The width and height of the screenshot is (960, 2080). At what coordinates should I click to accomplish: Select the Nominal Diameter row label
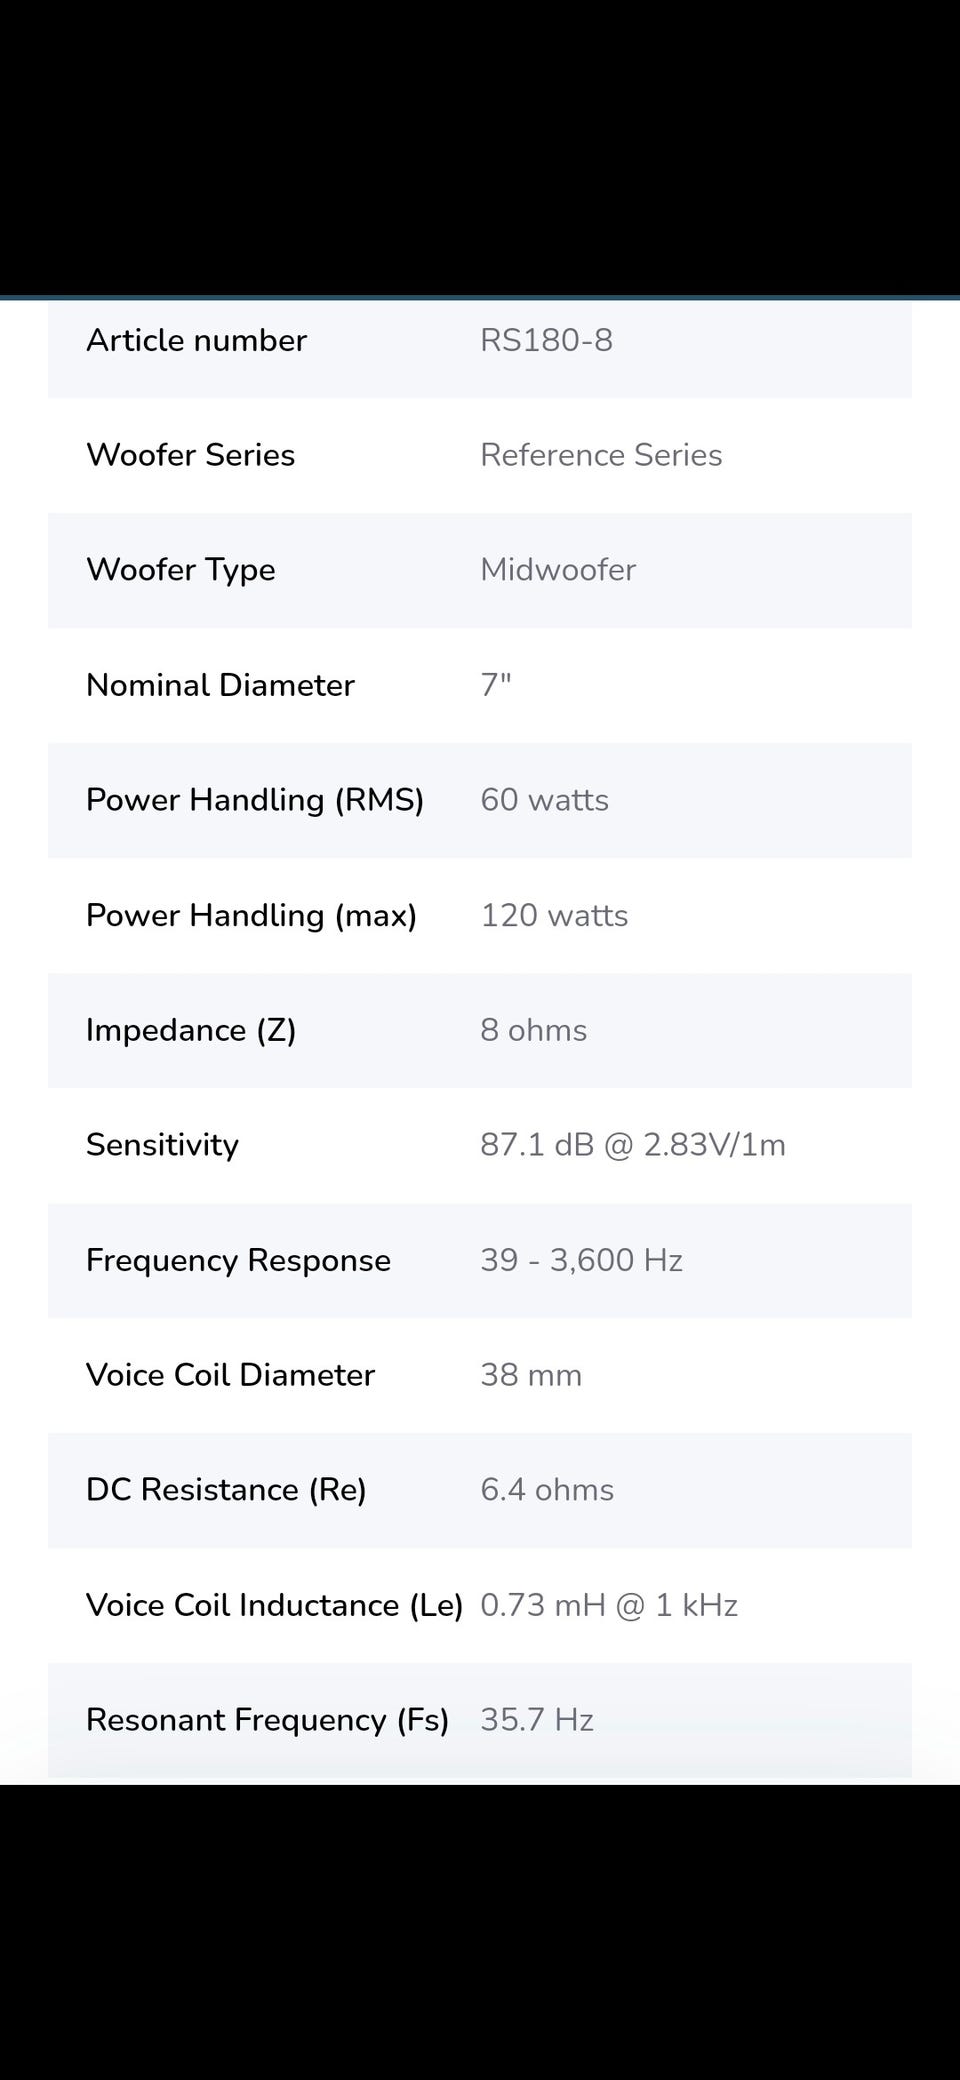point(220,685)
